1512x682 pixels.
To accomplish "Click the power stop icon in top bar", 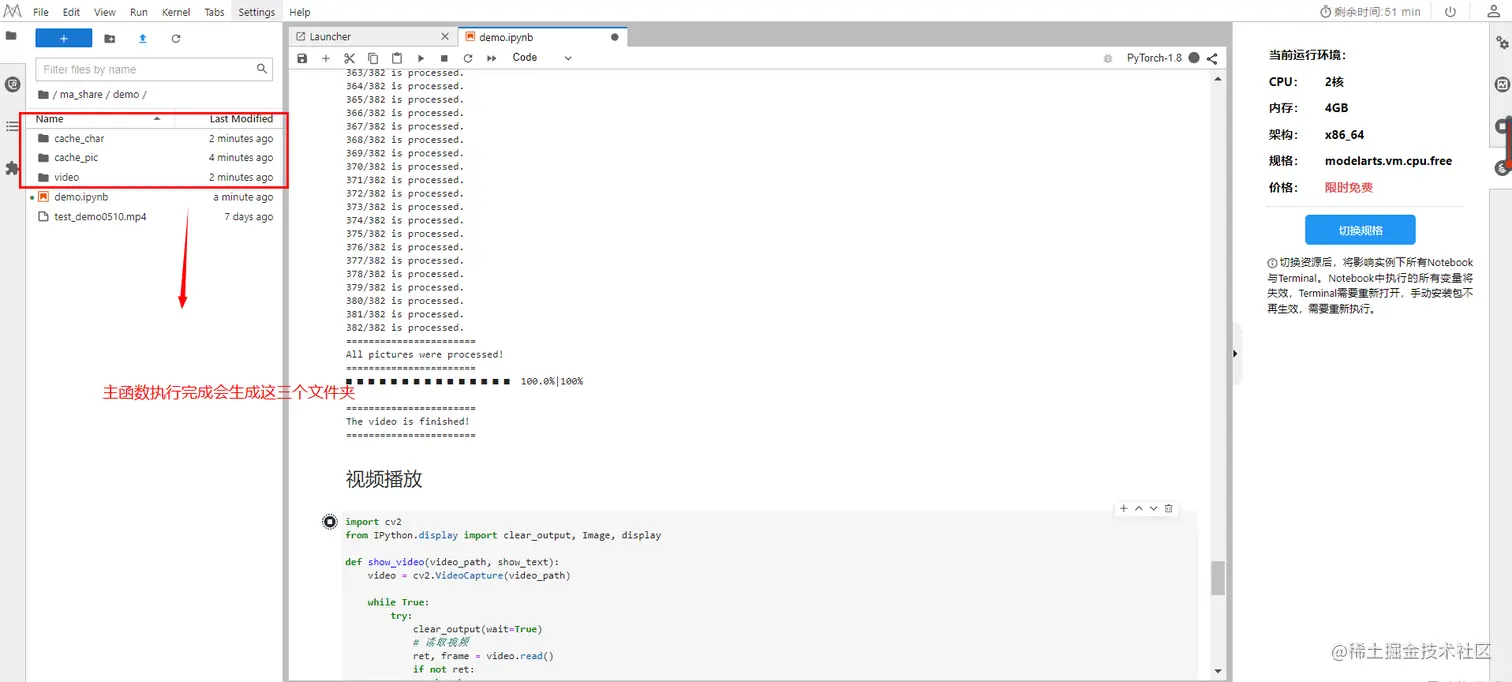I will (1450, 12).
